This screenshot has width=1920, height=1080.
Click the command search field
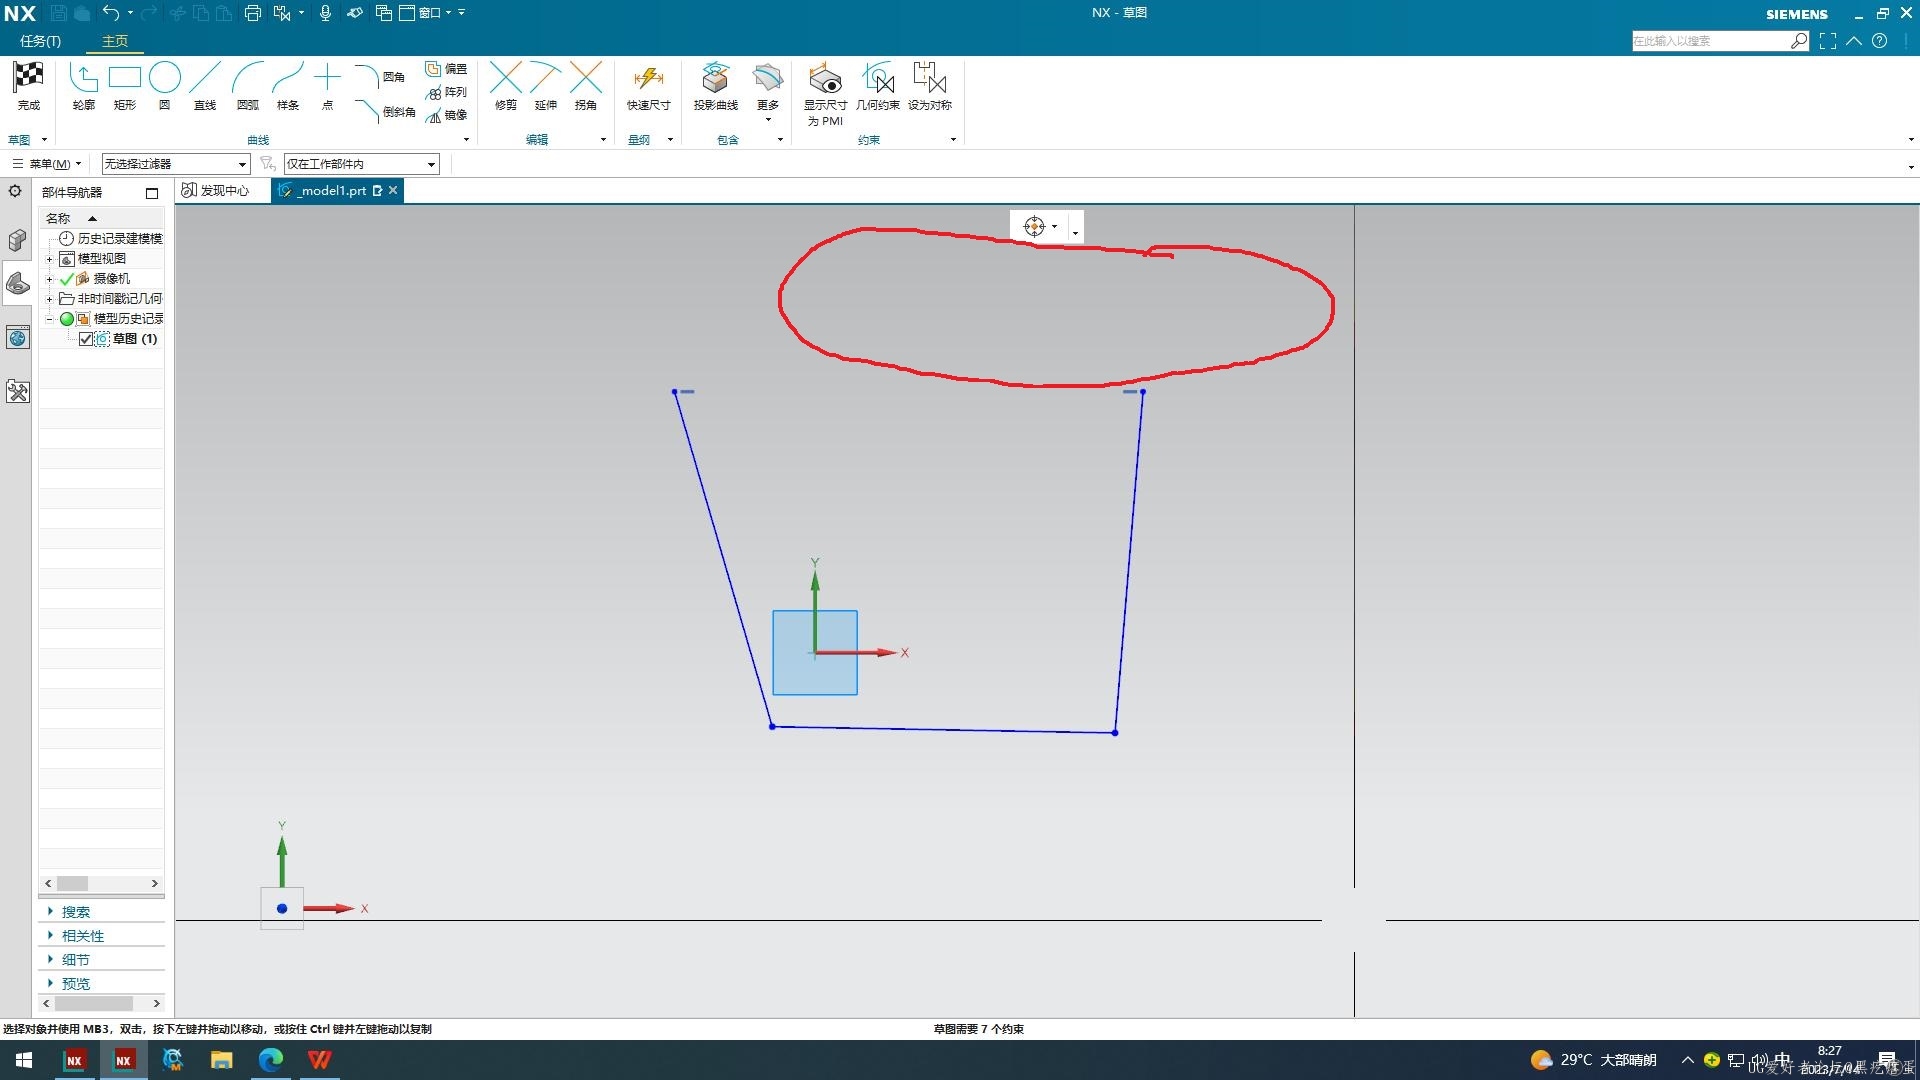tap(1711, 41)
